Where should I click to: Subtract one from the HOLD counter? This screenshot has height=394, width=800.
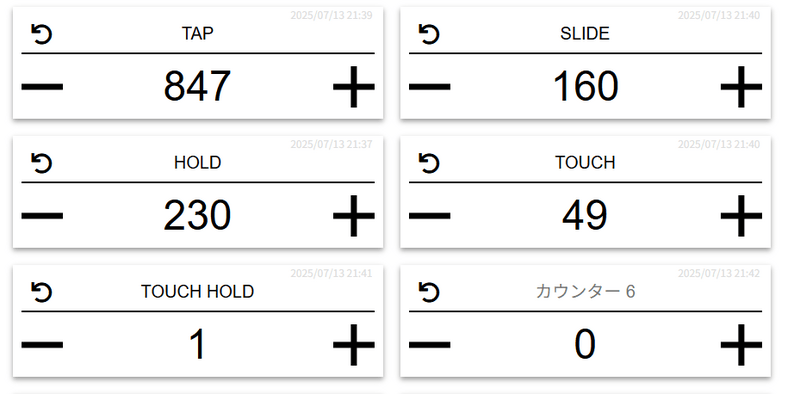coord(42,215)
